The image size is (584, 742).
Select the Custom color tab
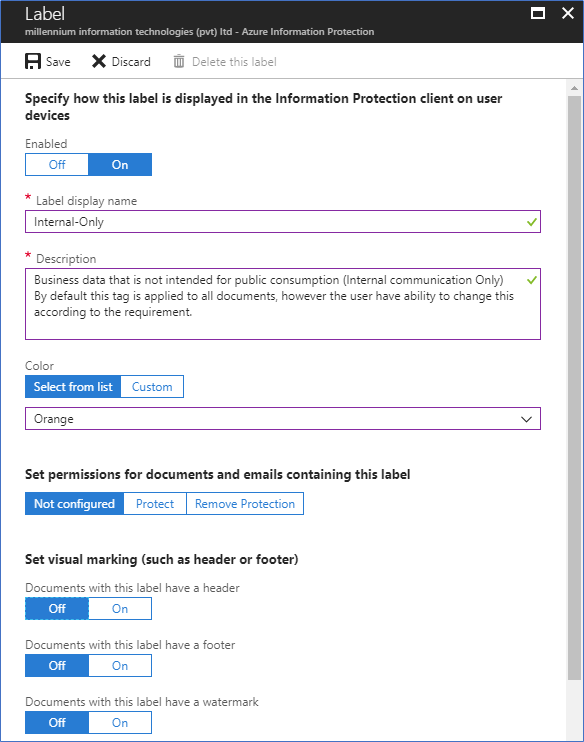(152, 387)
